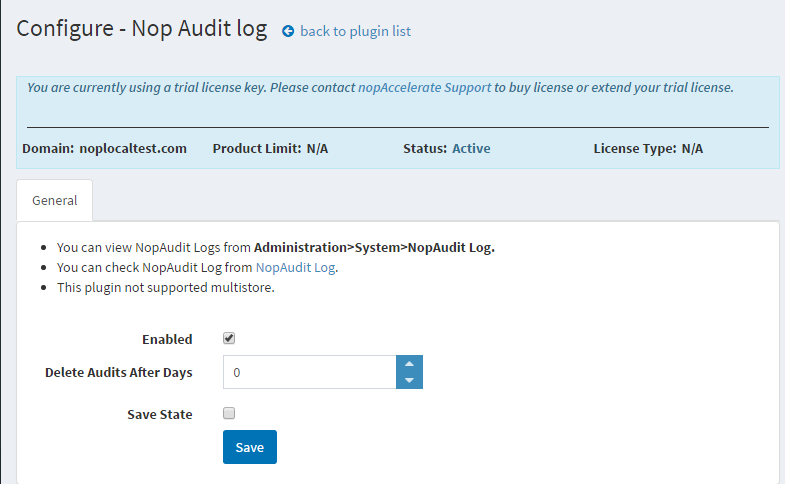785x484 pixels.
Task: Increase days with the up arrow
Action: click(410, 364)
